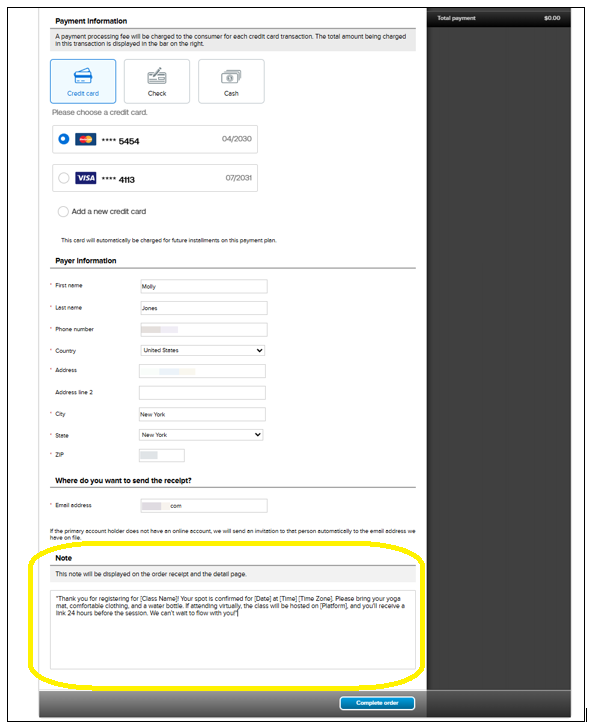Select the Mastercard ending 5454 radio button

[x=64, y=139]
